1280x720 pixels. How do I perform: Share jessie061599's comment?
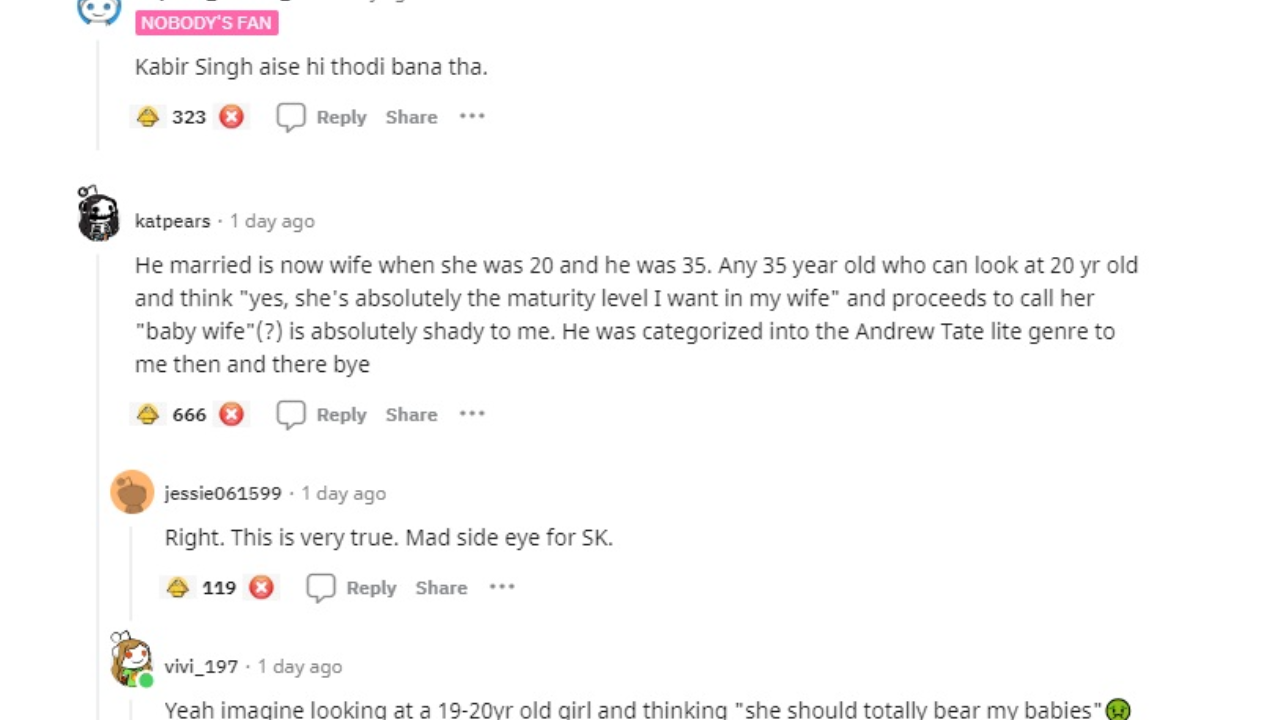pos(441,588)
